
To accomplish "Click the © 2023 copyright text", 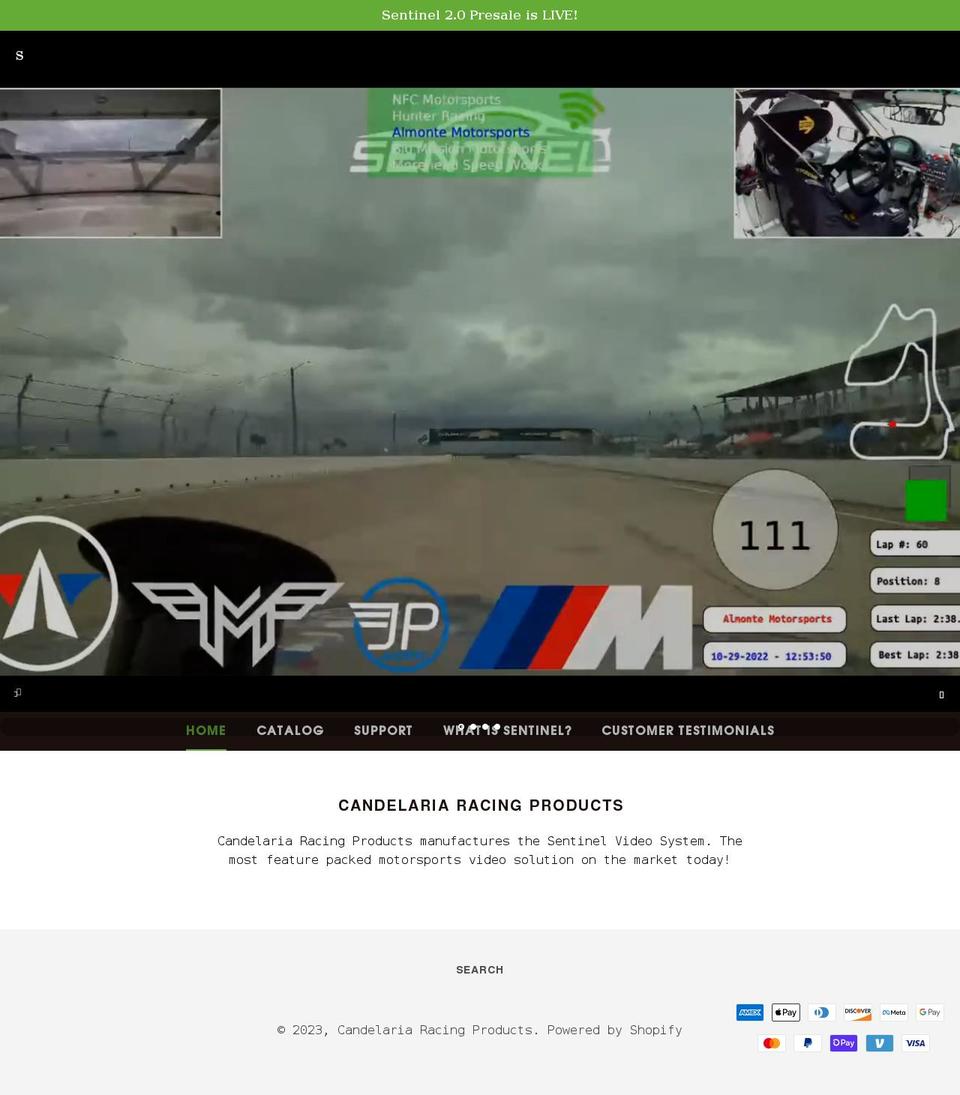I will (x=304, y=1030).
